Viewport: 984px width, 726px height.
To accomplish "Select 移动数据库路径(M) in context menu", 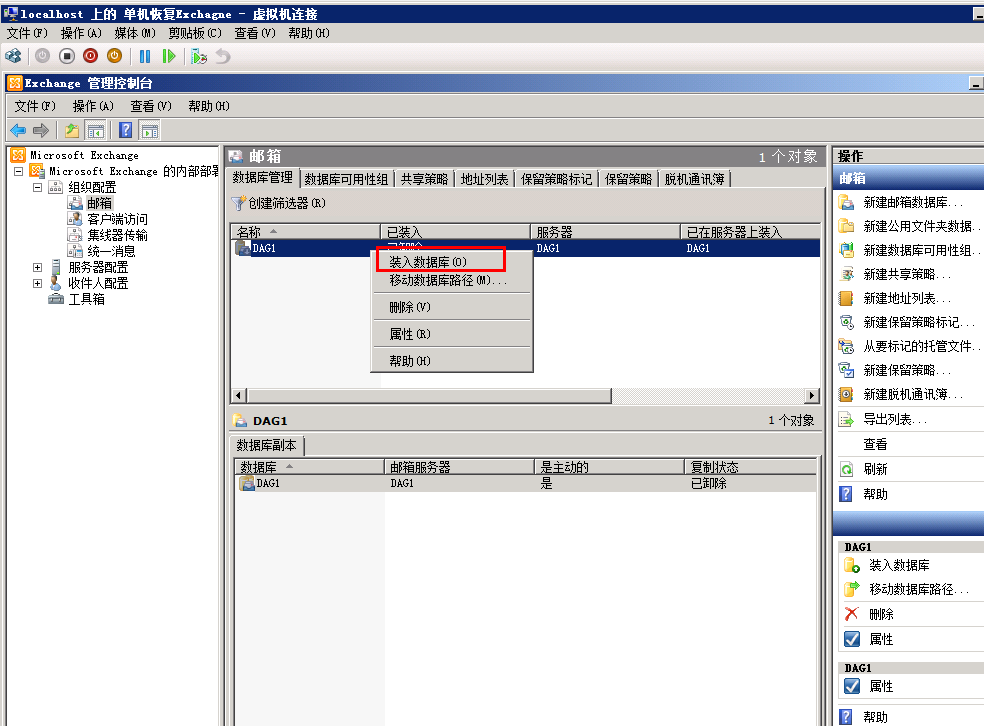I will pyautogui.click(x=451, y=280).
